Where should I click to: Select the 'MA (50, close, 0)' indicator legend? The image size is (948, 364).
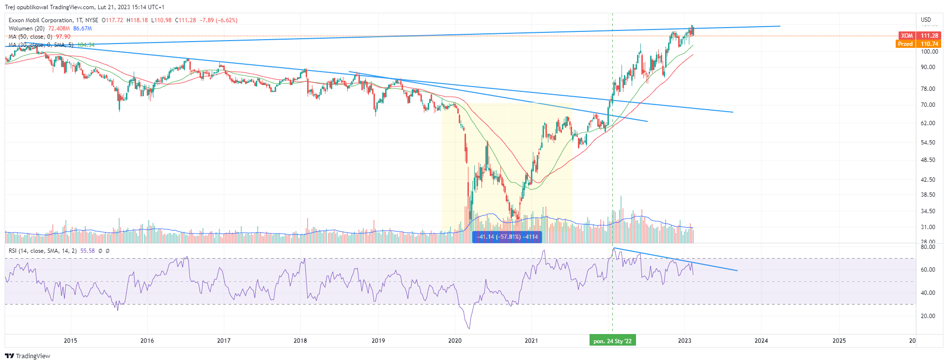coord(30,37)
